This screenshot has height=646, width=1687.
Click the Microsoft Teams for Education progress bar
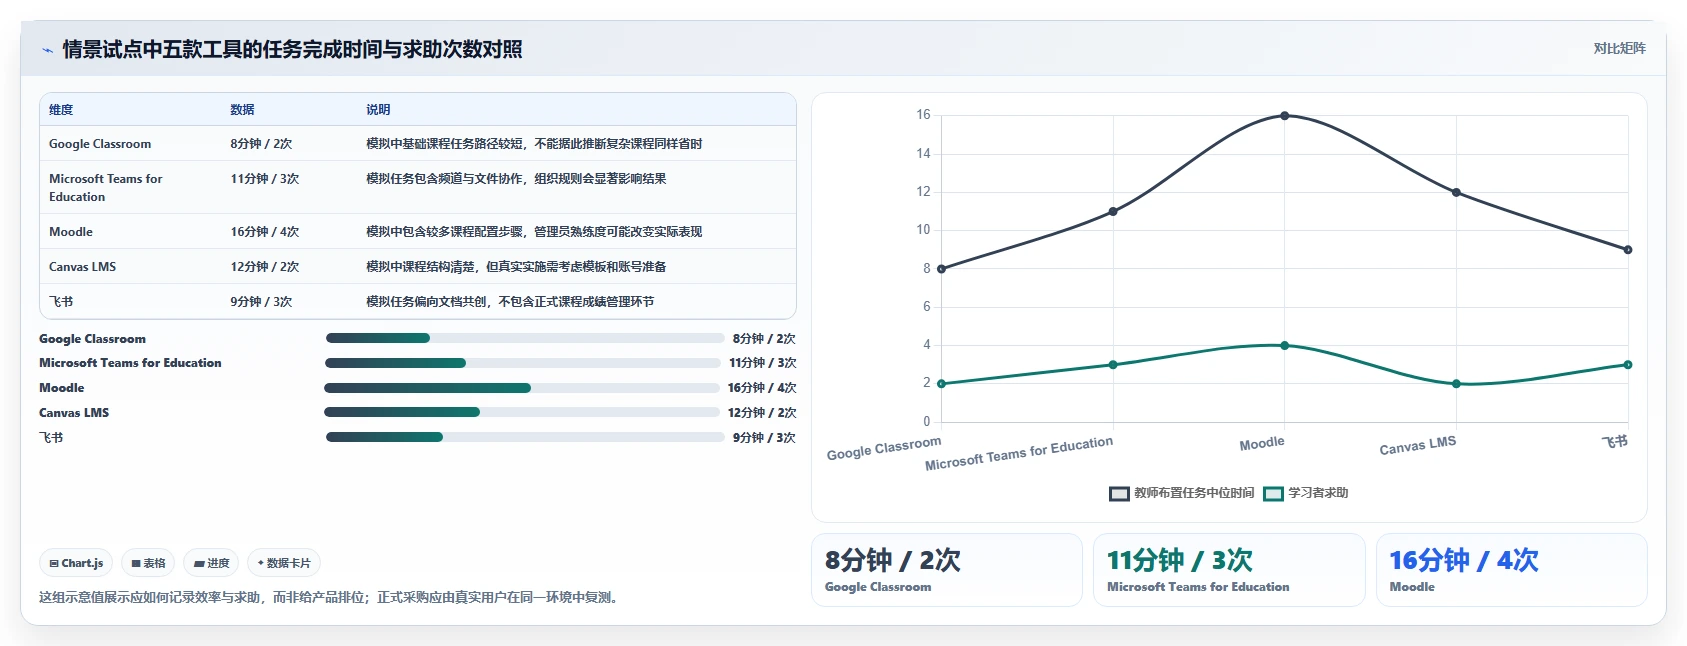click(523, 363)
